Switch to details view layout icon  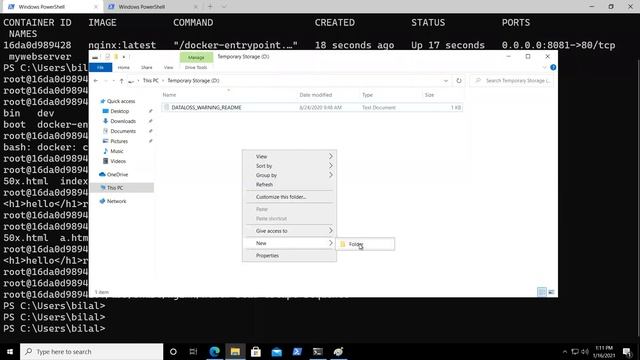point(542,292)
